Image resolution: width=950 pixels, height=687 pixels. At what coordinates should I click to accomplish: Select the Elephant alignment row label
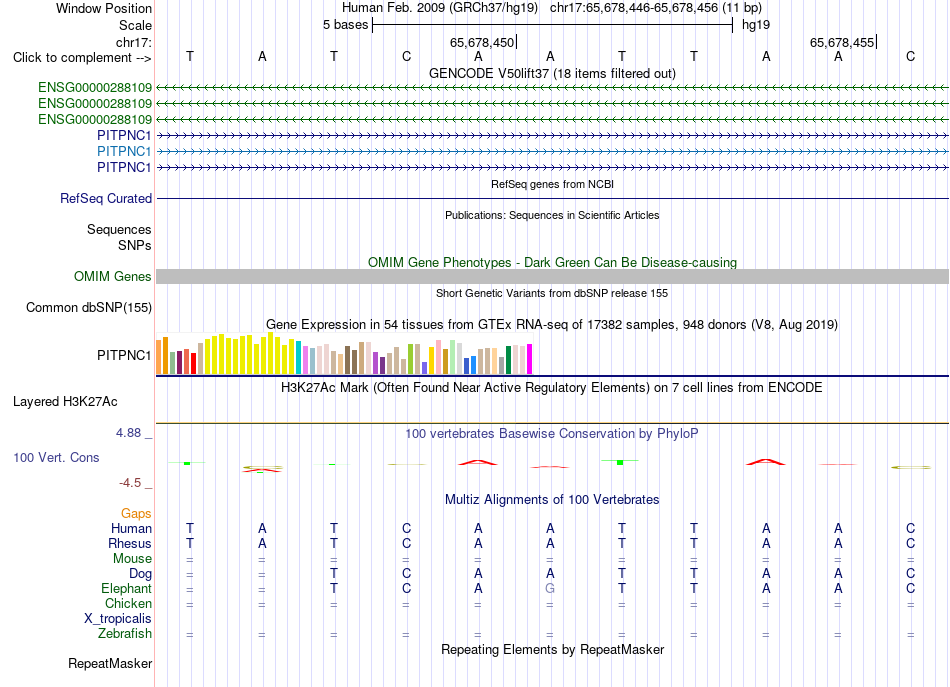tap(126, 588)
